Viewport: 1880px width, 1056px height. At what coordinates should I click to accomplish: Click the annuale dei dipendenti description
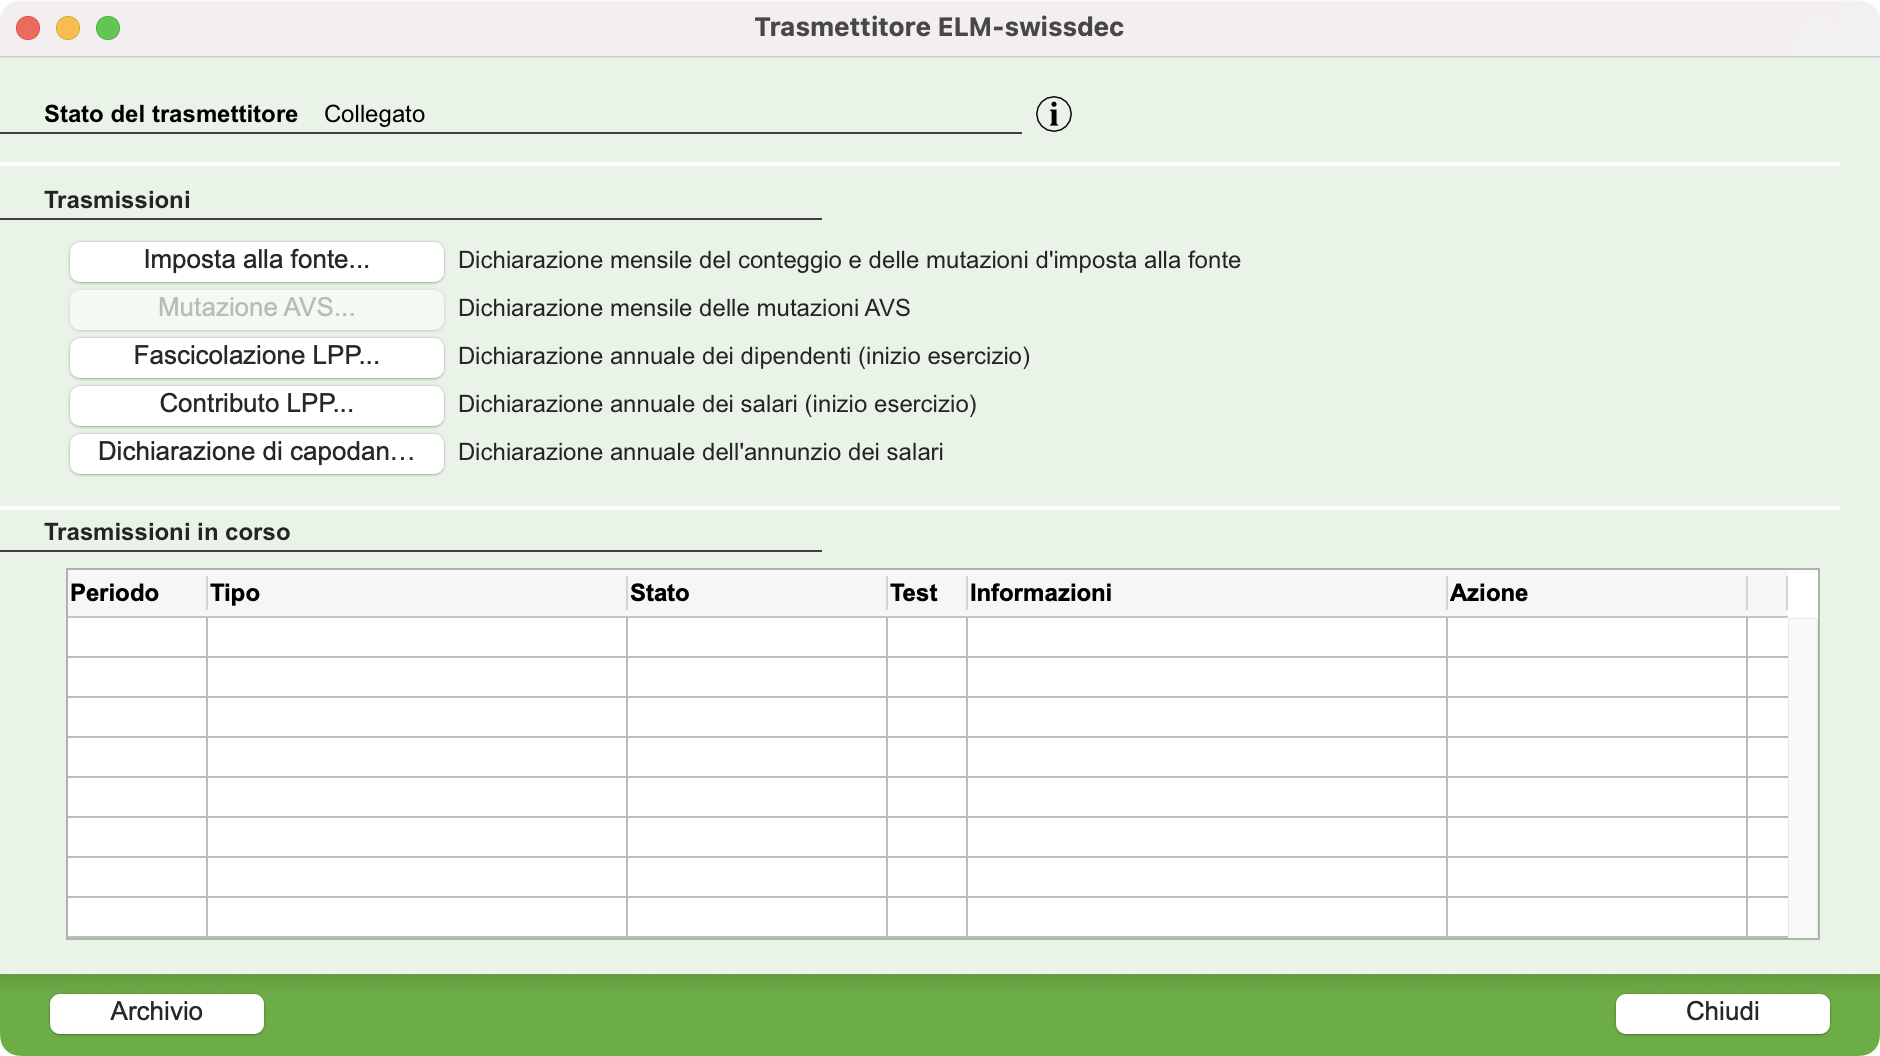[x=744, y=356]
